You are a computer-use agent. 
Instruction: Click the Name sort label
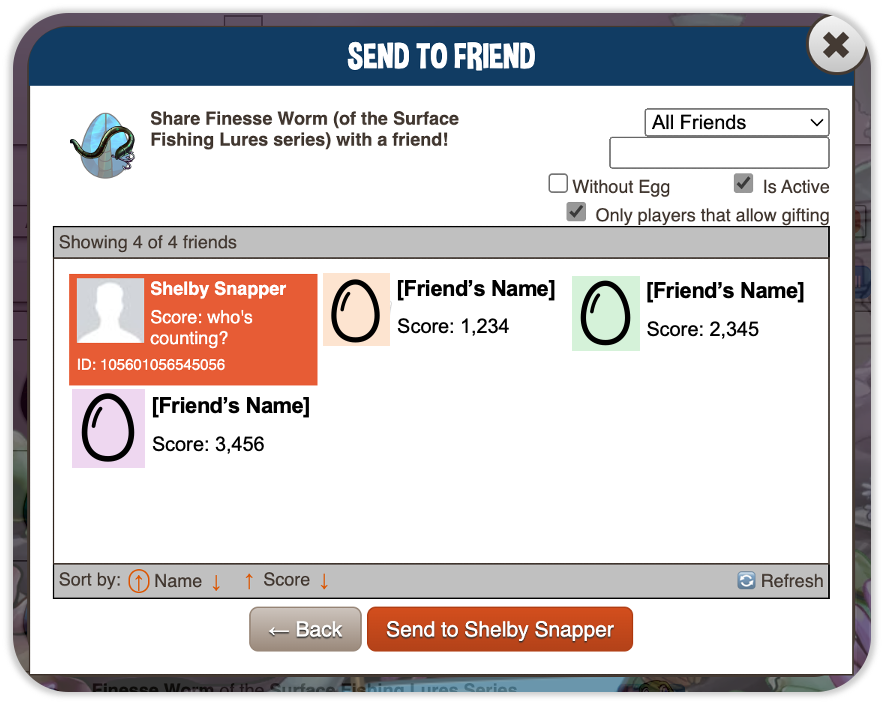tap(178, 581)
